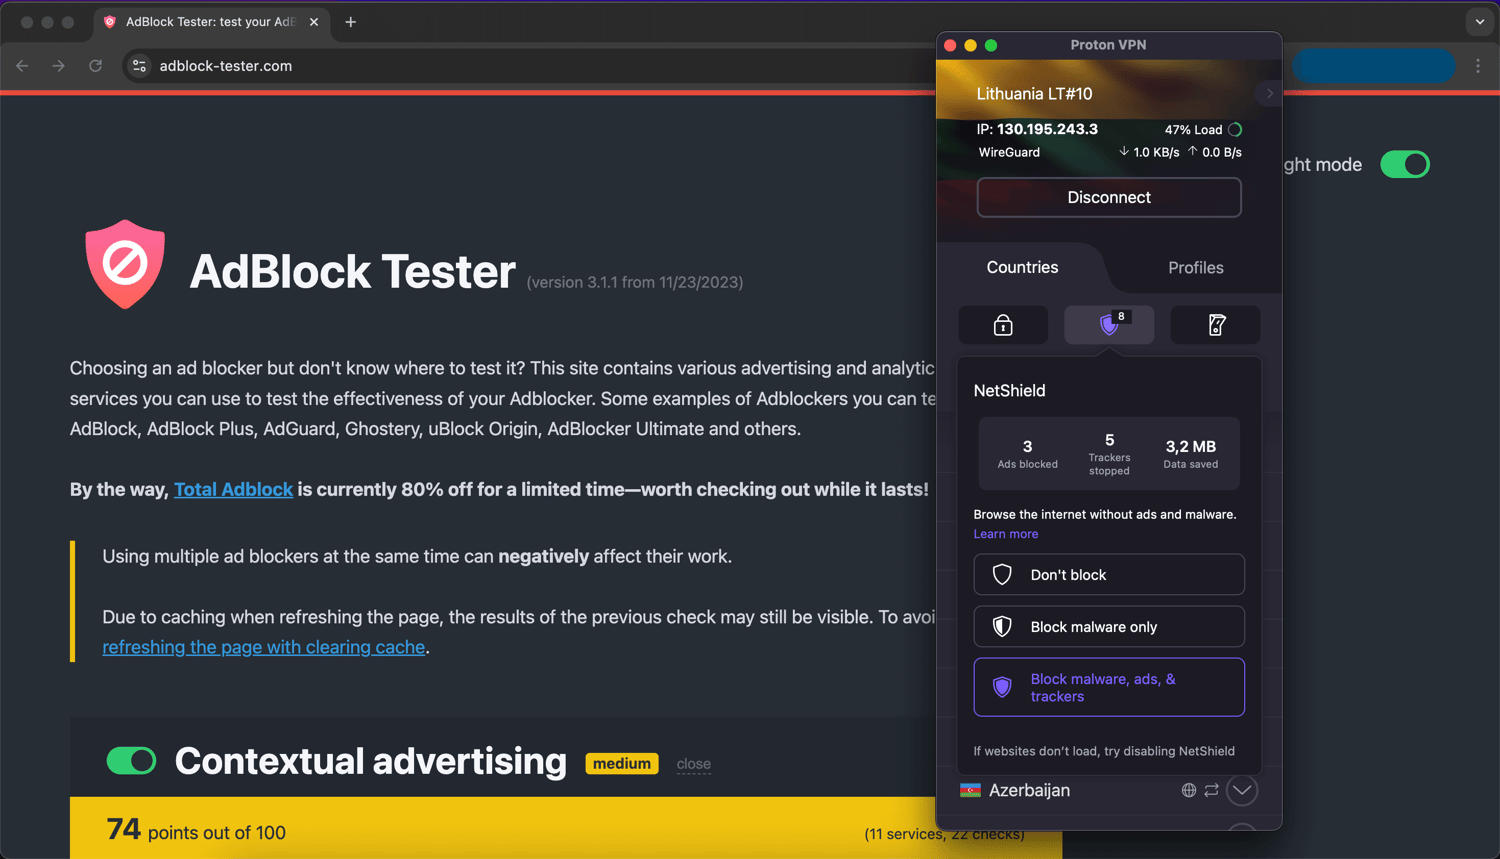This screenshot has width=1500, height=859.
Task: Select the "Don't block" NetShield option
Action: 1109,575
